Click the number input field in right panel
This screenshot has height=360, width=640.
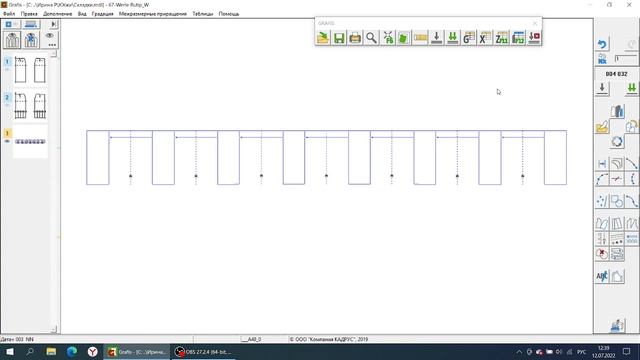[x=626, y=59]
